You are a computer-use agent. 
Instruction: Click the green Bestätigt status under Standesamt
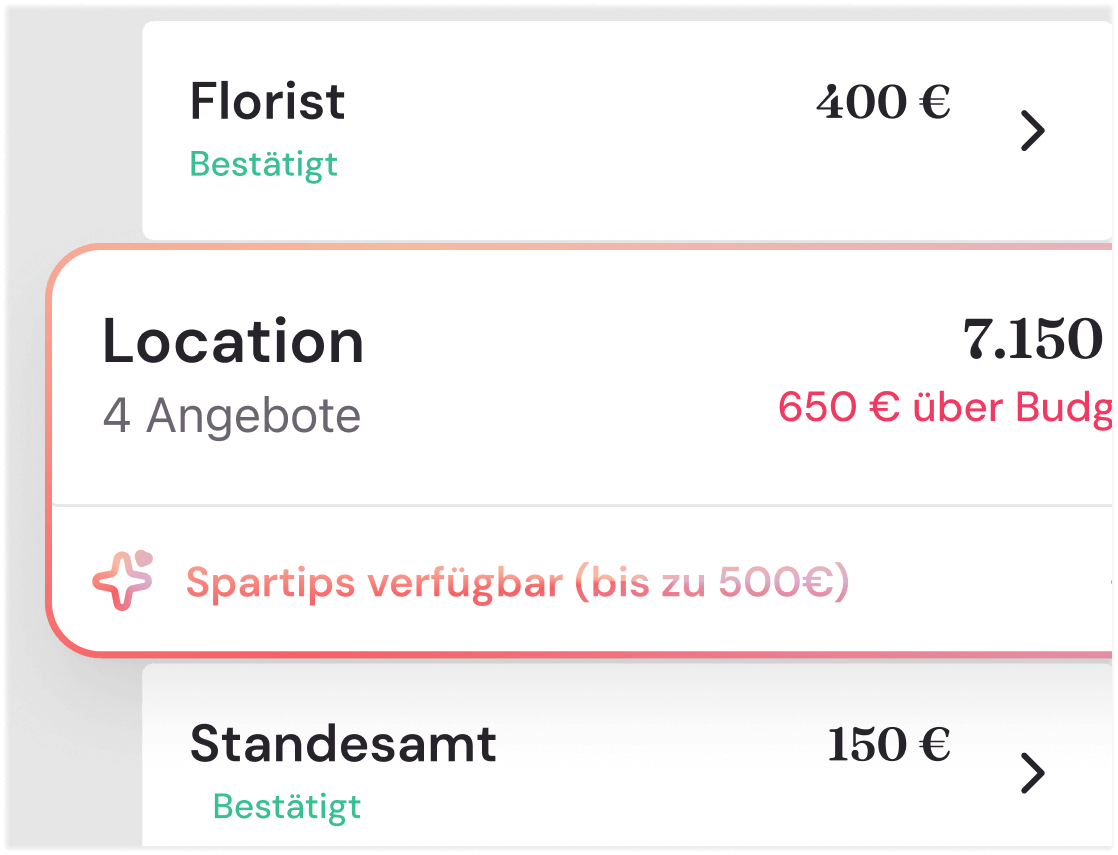(x=287, y=806)
